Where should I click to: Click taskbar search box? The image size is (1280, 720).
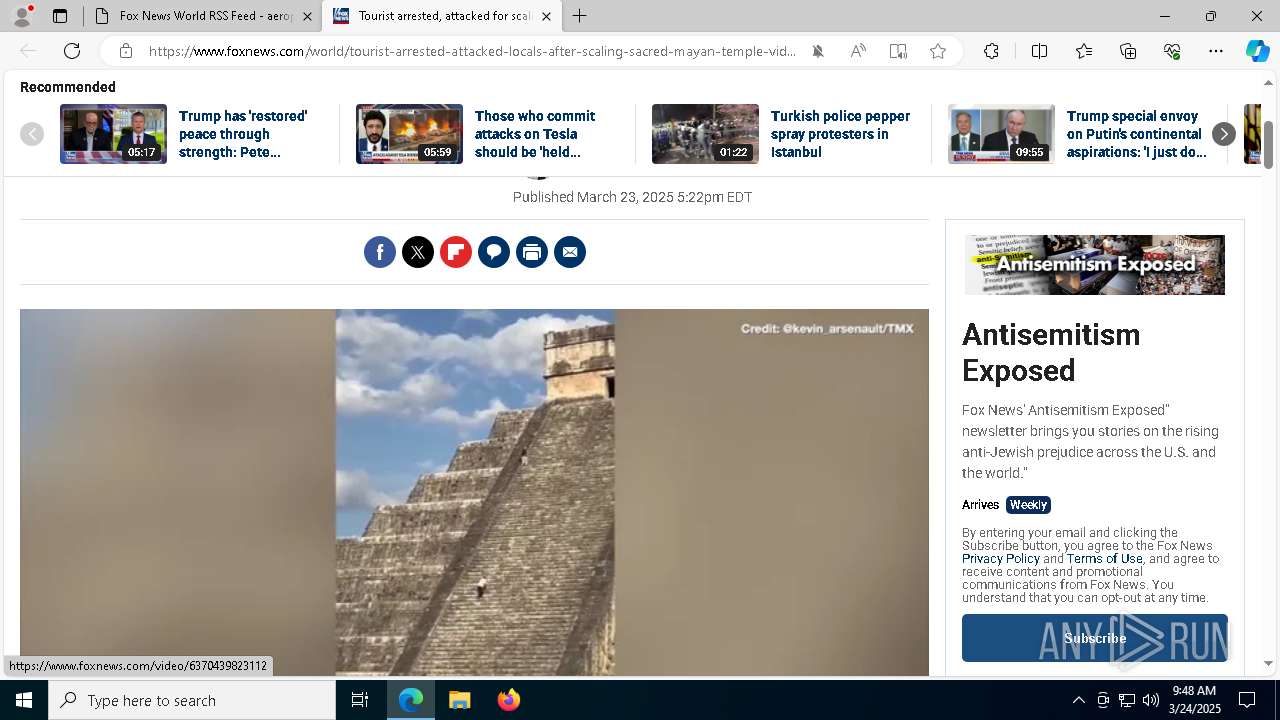point(192,700)
